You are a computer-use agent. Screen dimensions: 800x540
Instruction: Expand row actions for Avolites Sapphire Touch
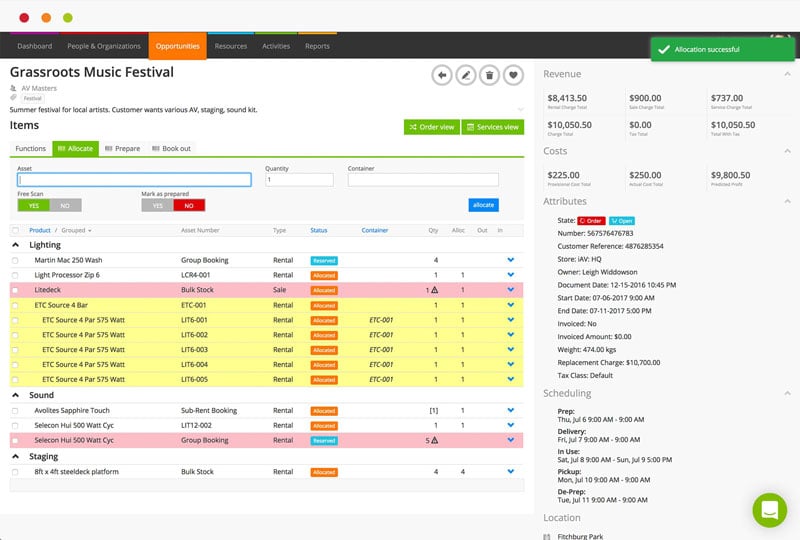(511, 410)
